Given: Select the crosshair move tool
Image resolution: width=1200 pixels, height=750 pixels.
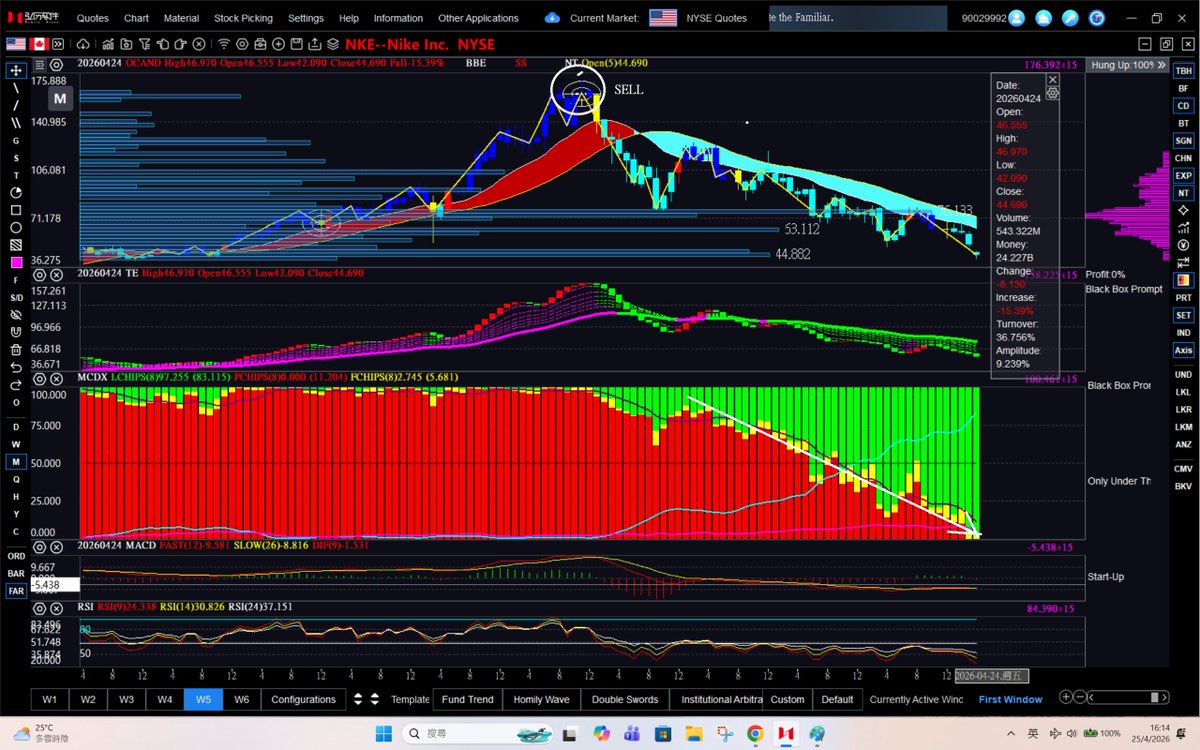Looking at the screenshot, I should 16,70.
